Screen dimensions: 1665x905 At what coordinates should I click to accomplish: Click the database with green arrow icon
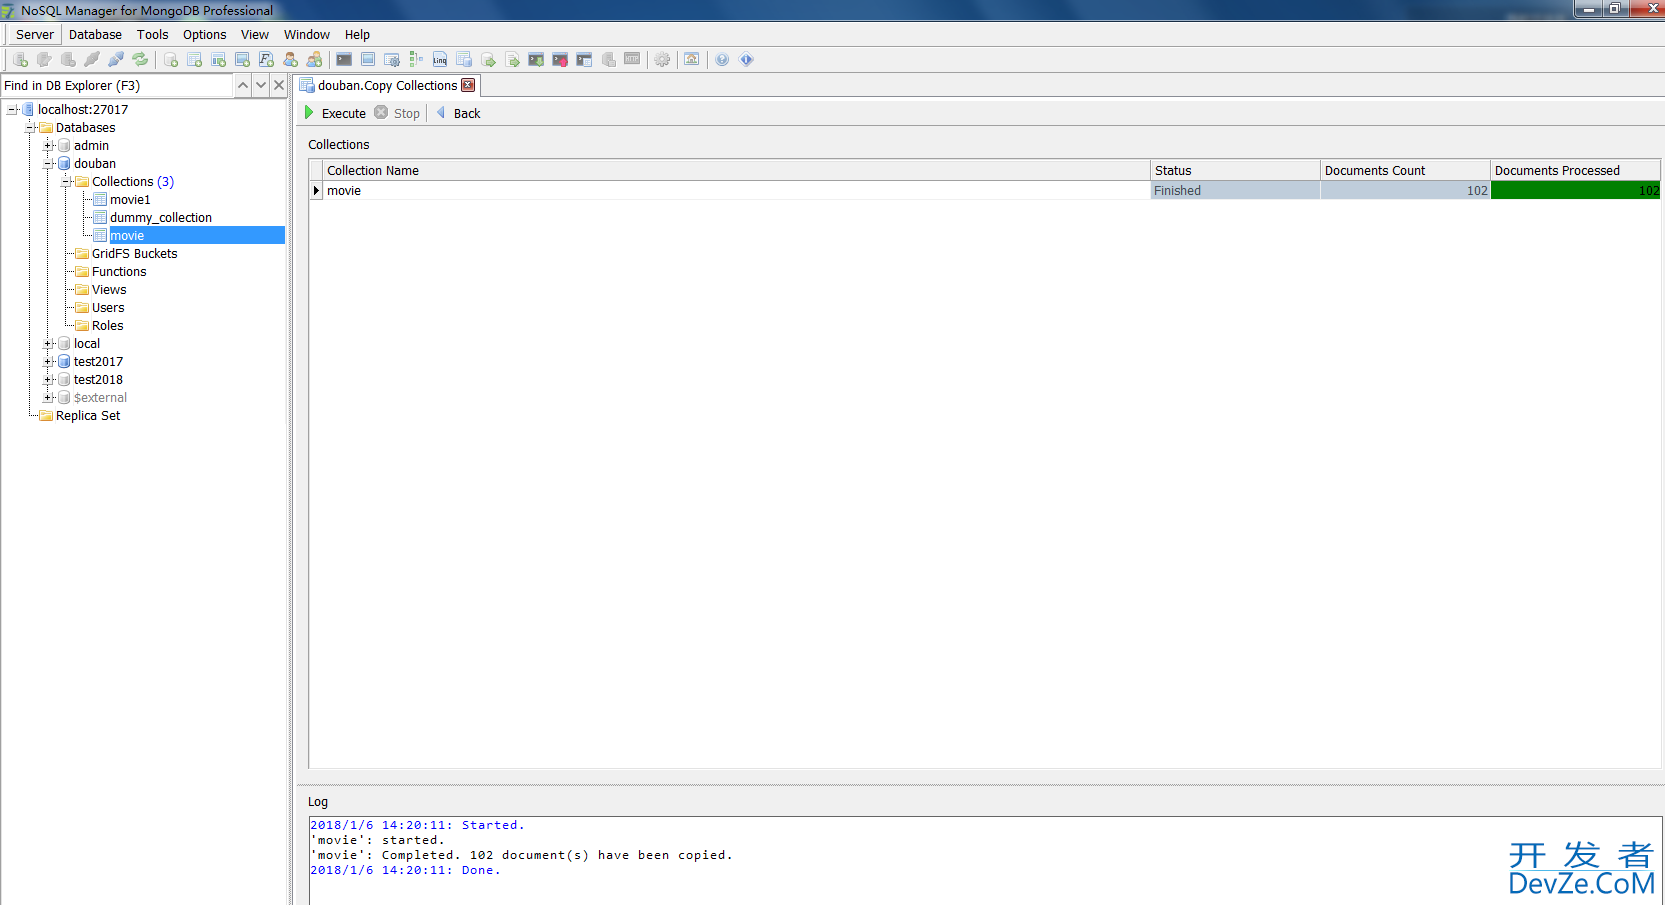coord(488,60)
